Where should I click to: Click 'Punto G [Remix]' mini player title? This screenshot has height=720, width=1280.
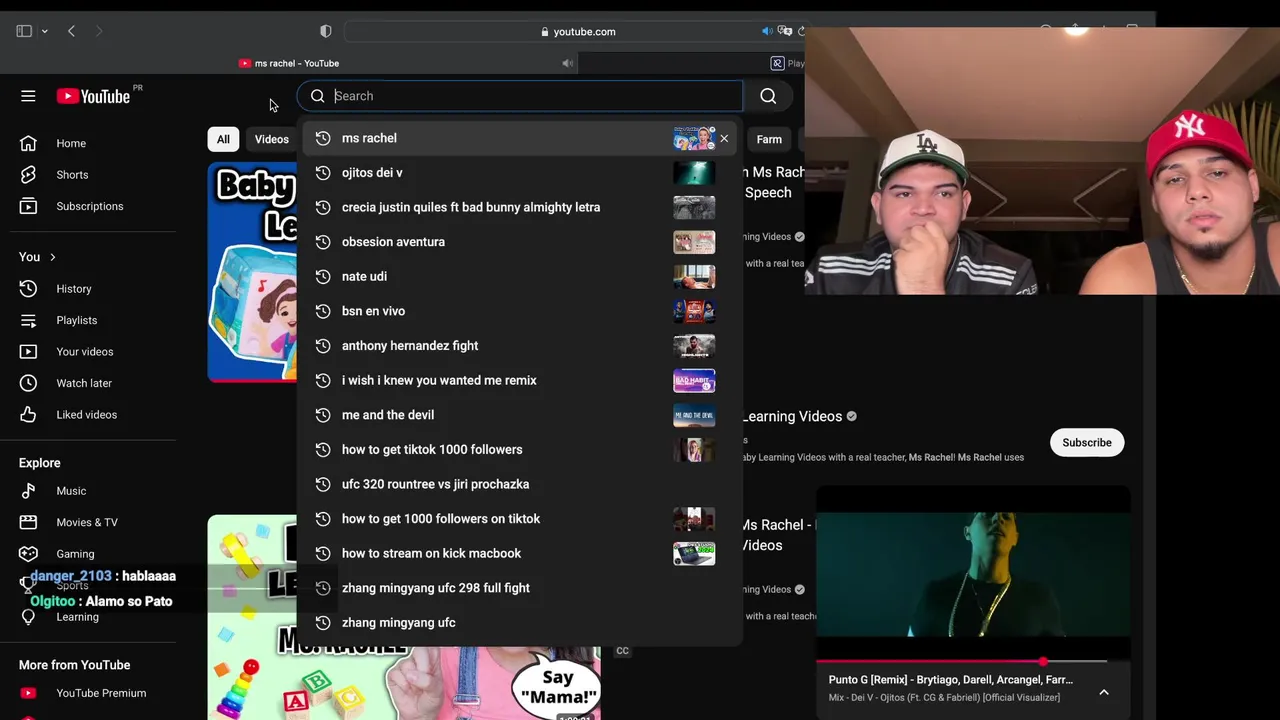951,680
